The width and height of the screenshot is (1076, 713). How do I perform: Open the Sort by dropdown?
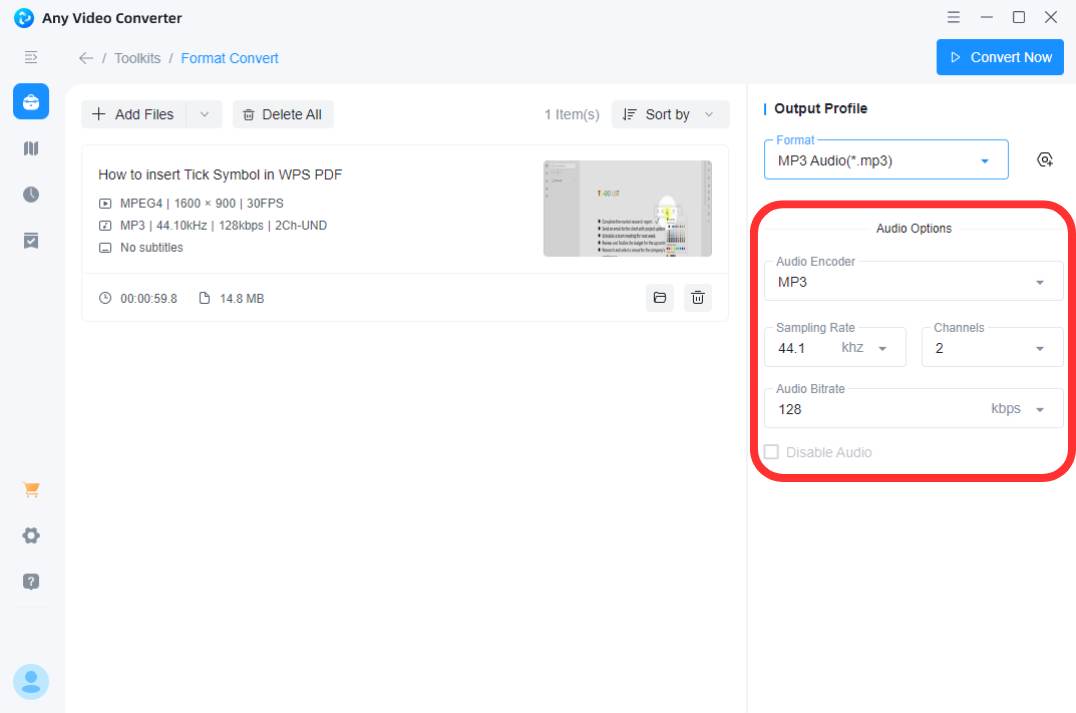670,115
